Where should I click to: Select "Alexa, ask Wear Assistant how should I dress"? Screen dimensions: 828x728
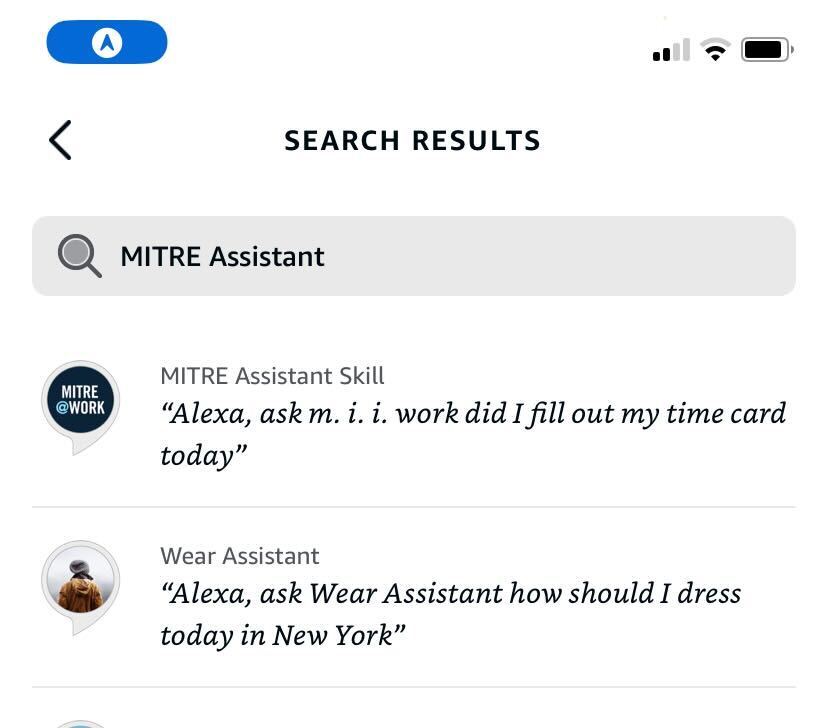(451, 593)
